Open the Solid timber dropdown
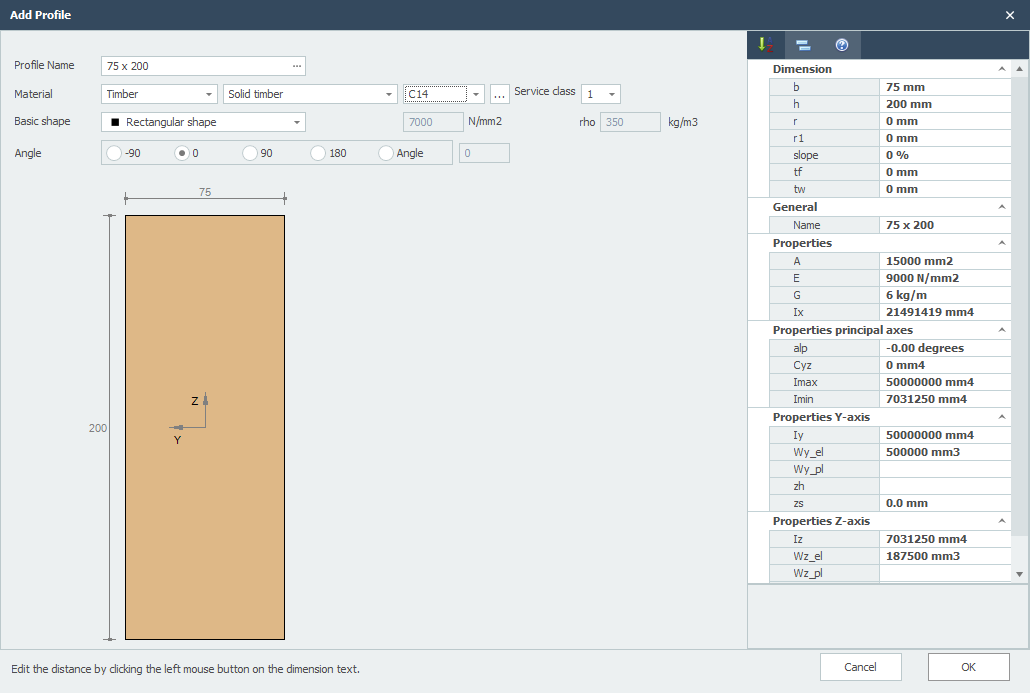The height and width of the screenshot is (693, 1030). point(388,93)
